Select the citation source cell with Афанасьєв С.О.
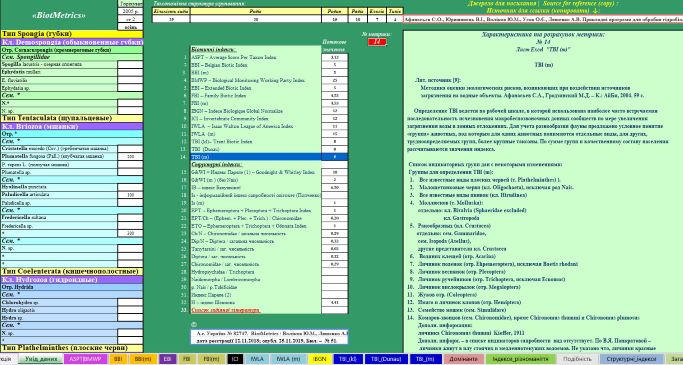The height and width of the screenshot is (365, 683). click(543, 19)
